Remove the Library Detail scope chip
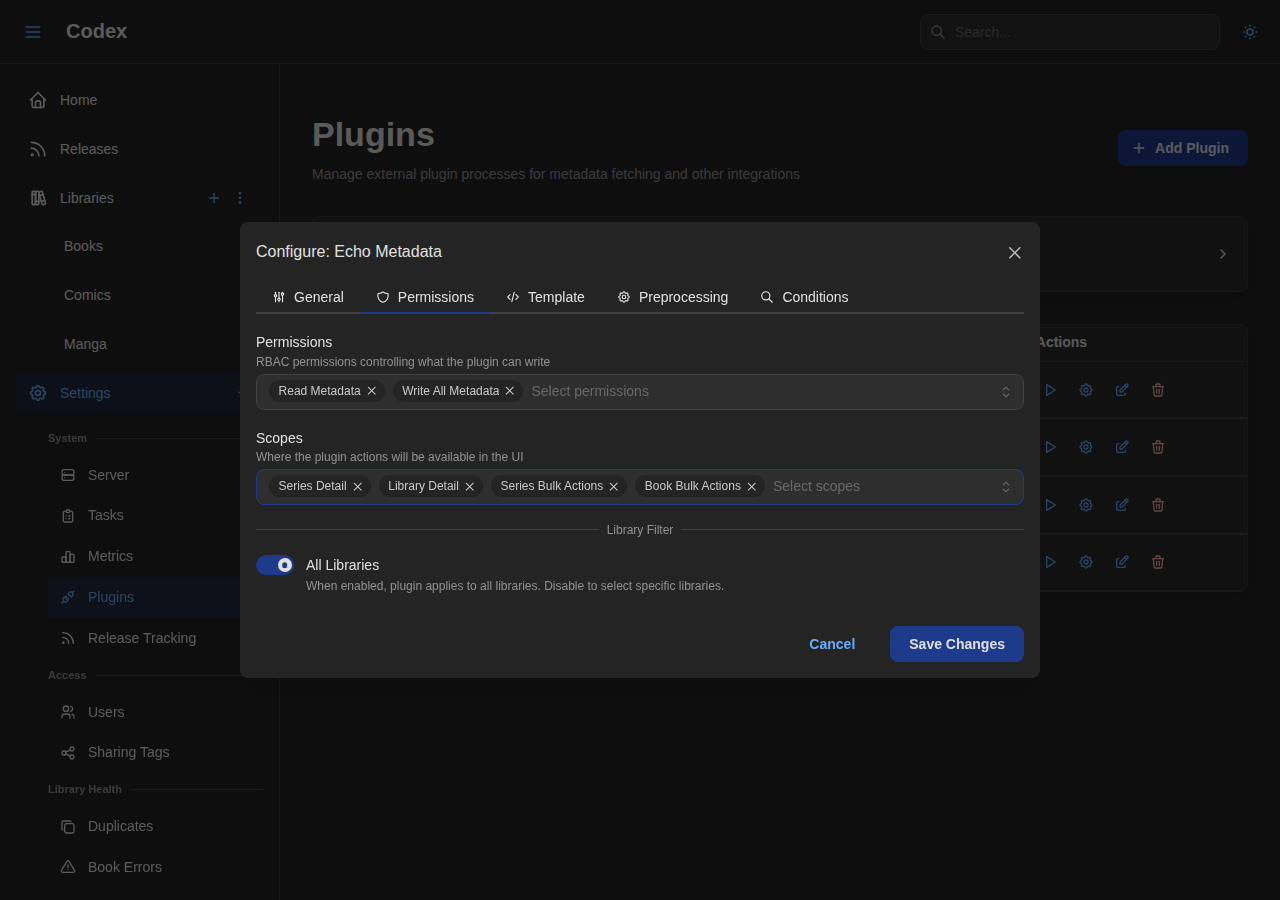 pyautogui.click(x=470, y=486)
